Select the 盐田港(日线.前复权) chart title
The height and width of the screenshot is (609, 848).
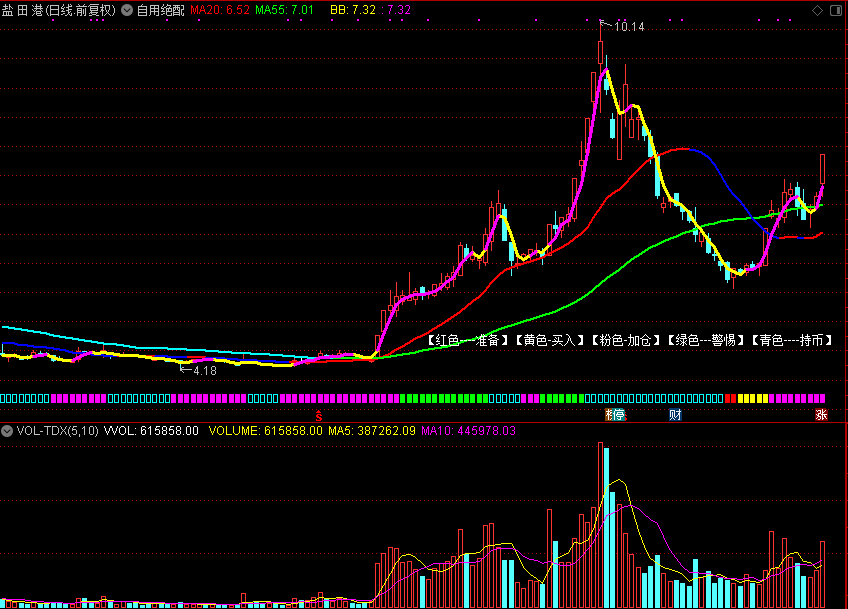coord(58,10)
